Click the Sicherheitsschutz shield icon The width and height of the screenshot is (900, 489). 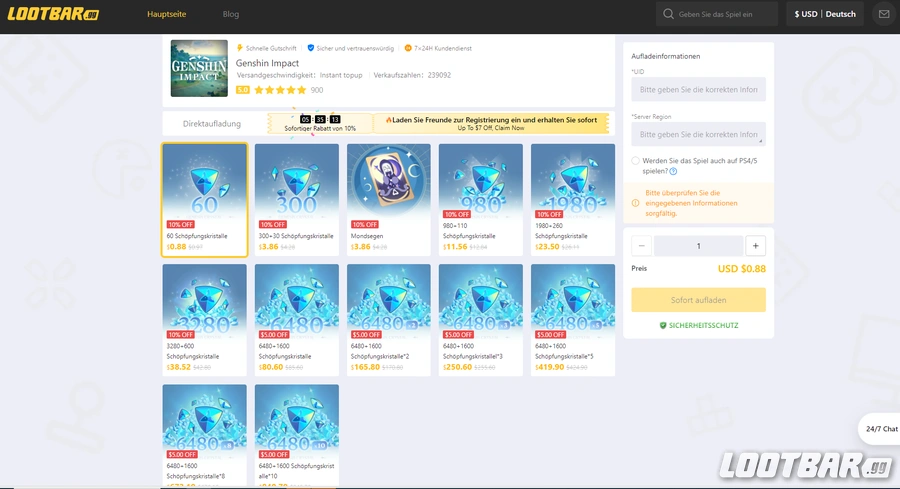pyautogui.click(x=663, y=326)
